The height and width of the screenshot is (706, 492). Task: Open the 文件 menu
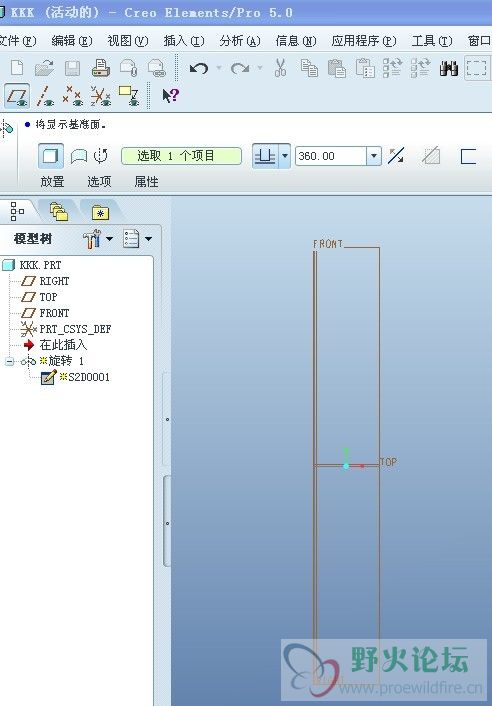tap(18, 41)
